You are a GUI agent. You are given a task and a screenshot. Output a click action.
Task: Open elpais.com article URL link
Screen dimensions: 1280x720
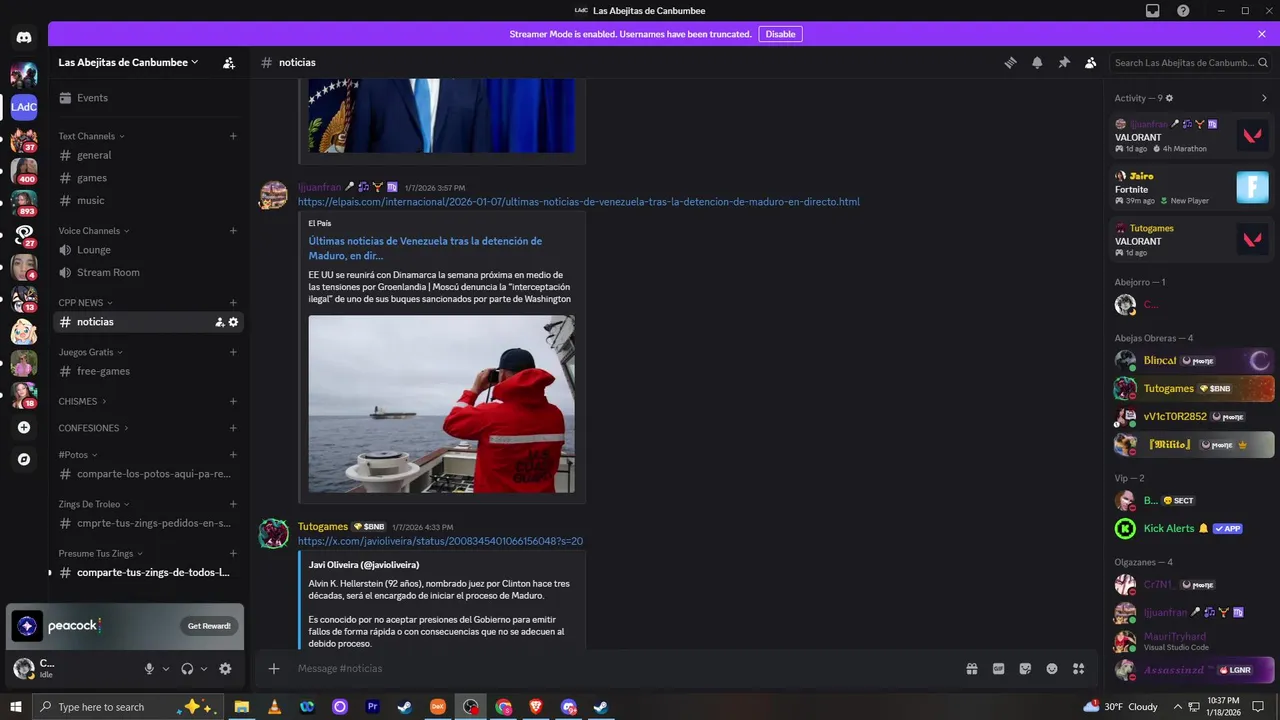(x=578, y=202)
